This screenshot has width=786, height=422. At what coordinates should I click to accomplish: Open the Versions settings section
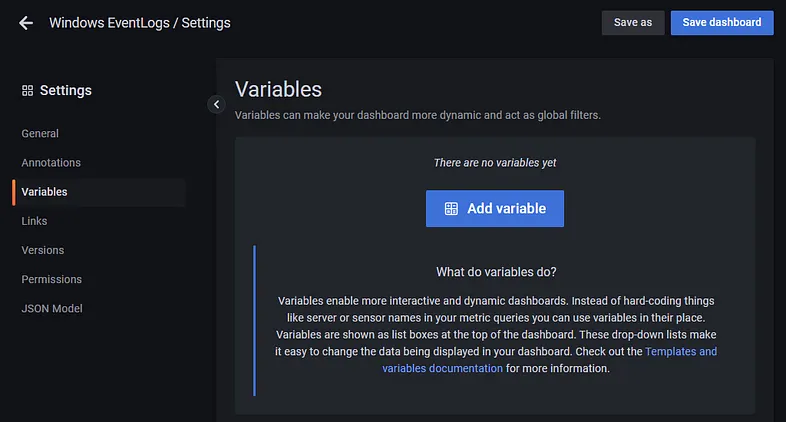[x=42, y=250]
